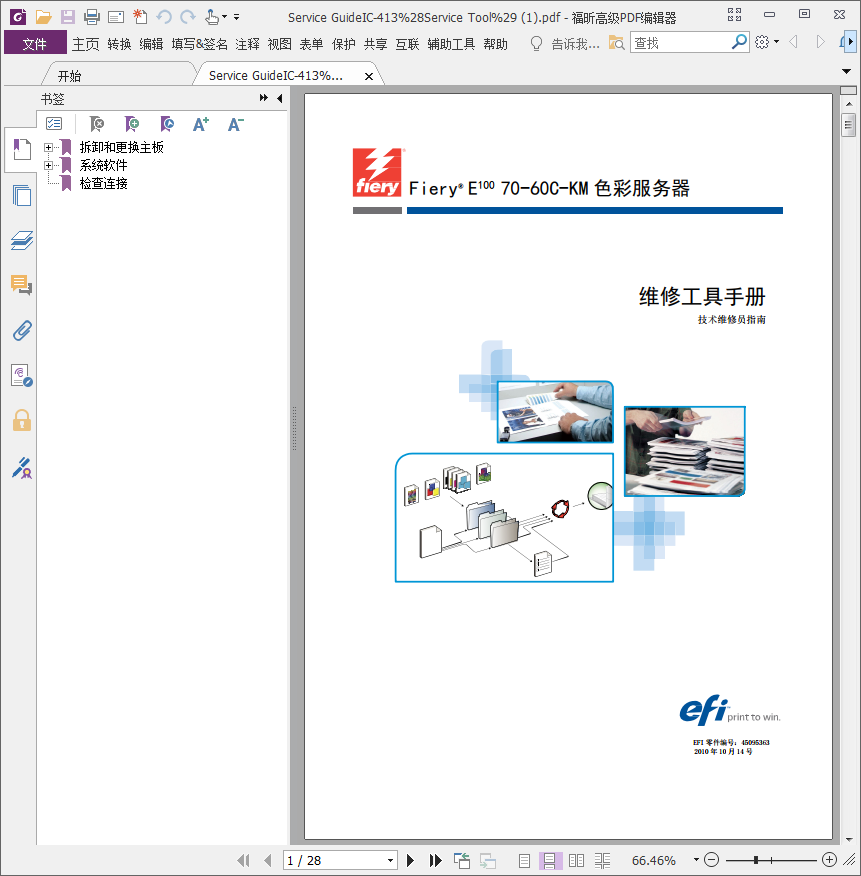Viewport: 861px width, 876px height.
Task: Switch to the 主页 ribbon tab
Action: tap(85, 44)
